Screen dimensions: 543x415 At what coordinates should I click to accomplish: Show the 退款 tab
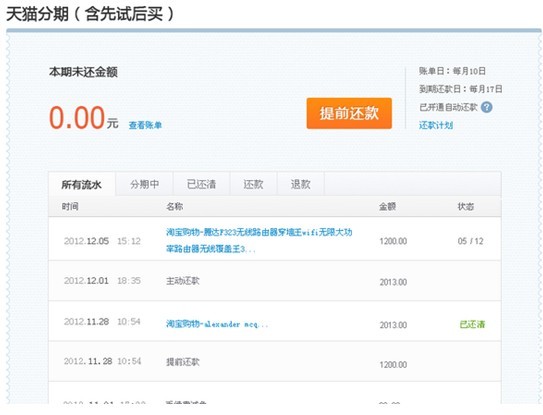[x=301, y=184]
